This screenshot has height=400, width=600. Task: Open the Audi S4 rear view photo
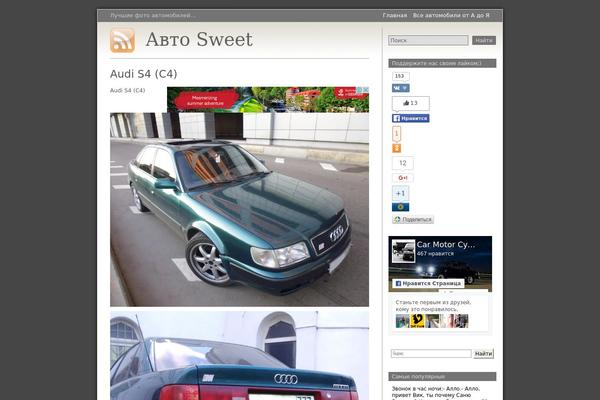pos(240,356)
